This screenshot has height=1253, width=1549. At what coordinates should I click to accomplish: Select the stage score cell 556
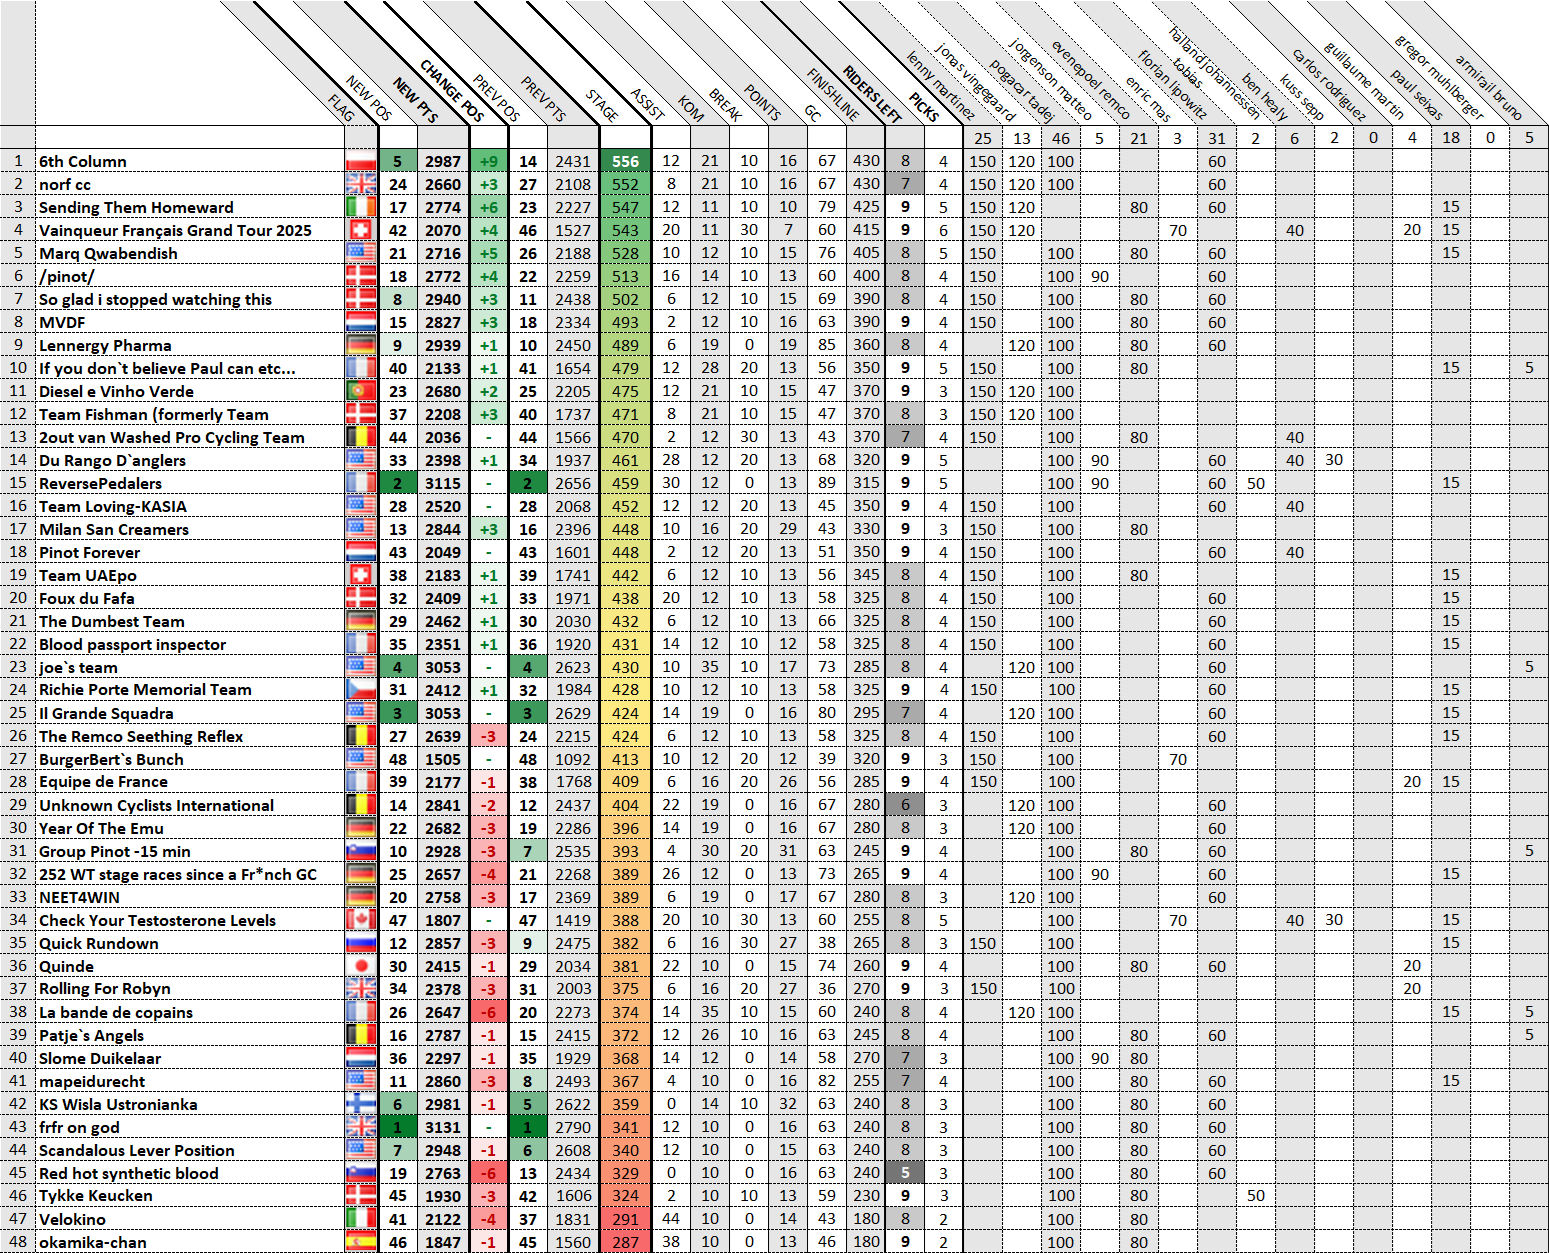click(x=625, y=161)
